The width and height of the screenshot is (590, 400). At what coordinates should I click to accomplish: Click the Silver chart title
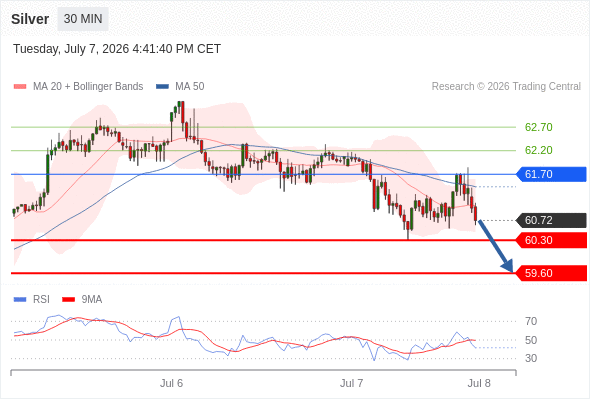tap(30, 19)
